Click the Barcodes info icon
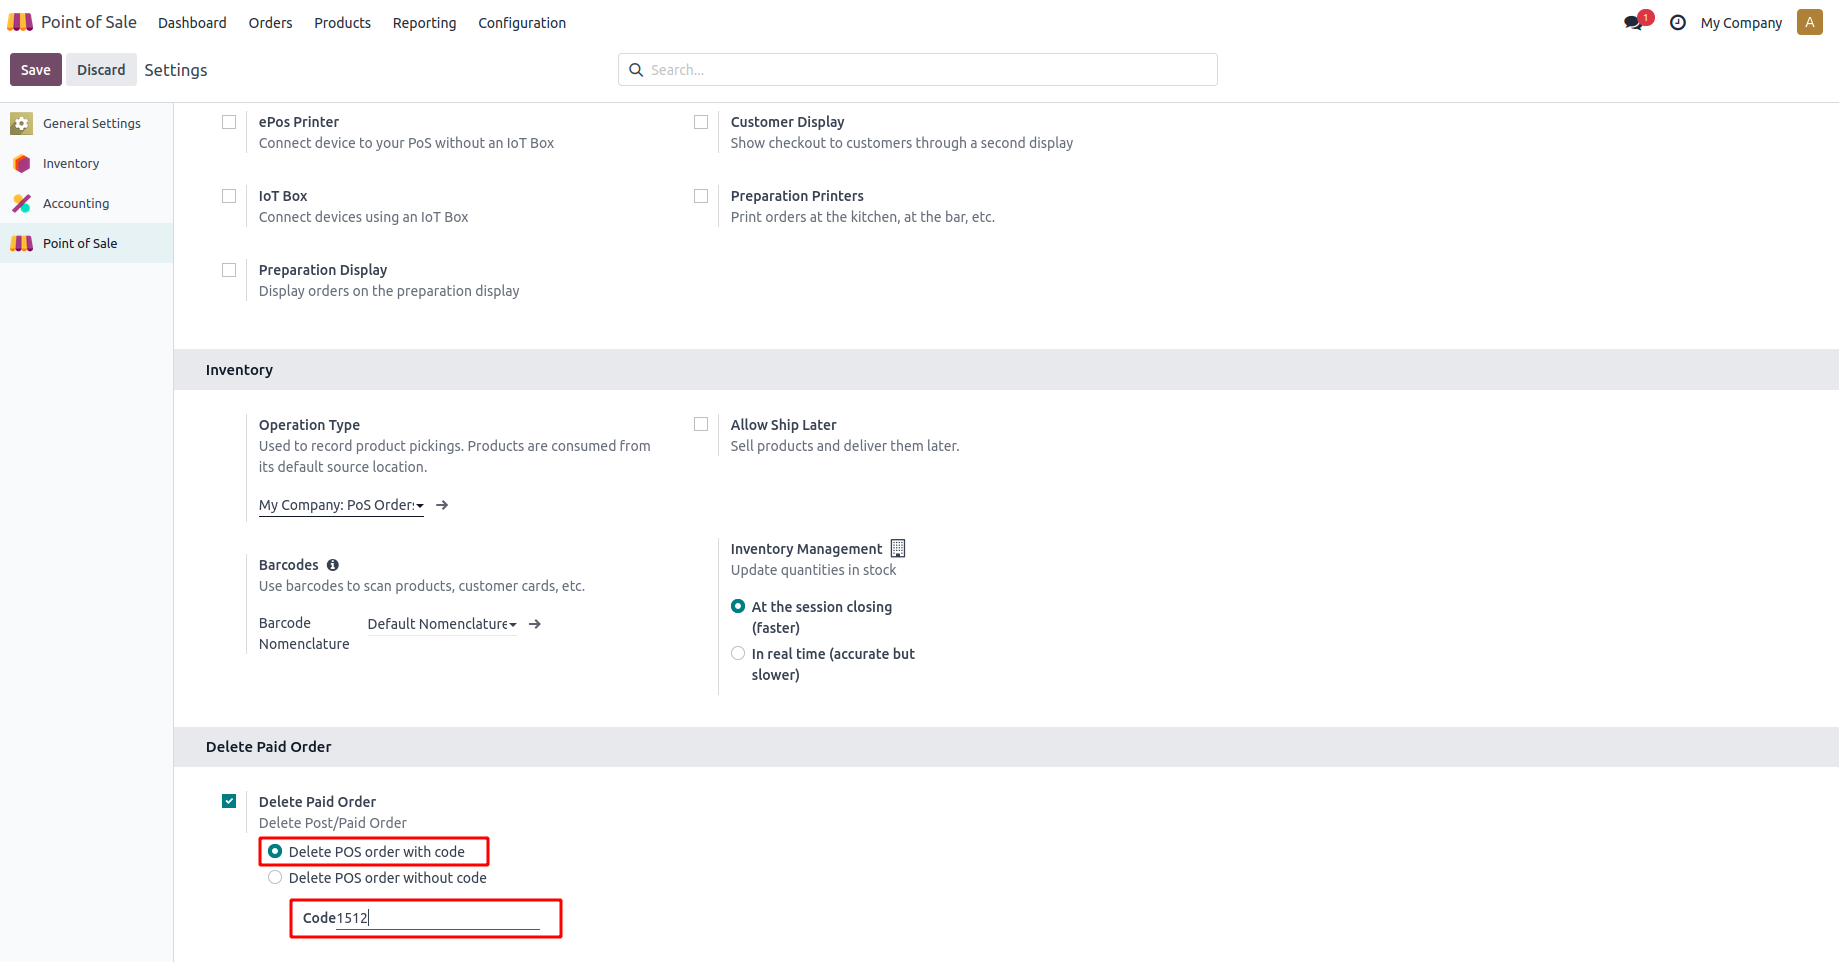The width and height of the screenshot is (1839, 962). tap(333, 565)
